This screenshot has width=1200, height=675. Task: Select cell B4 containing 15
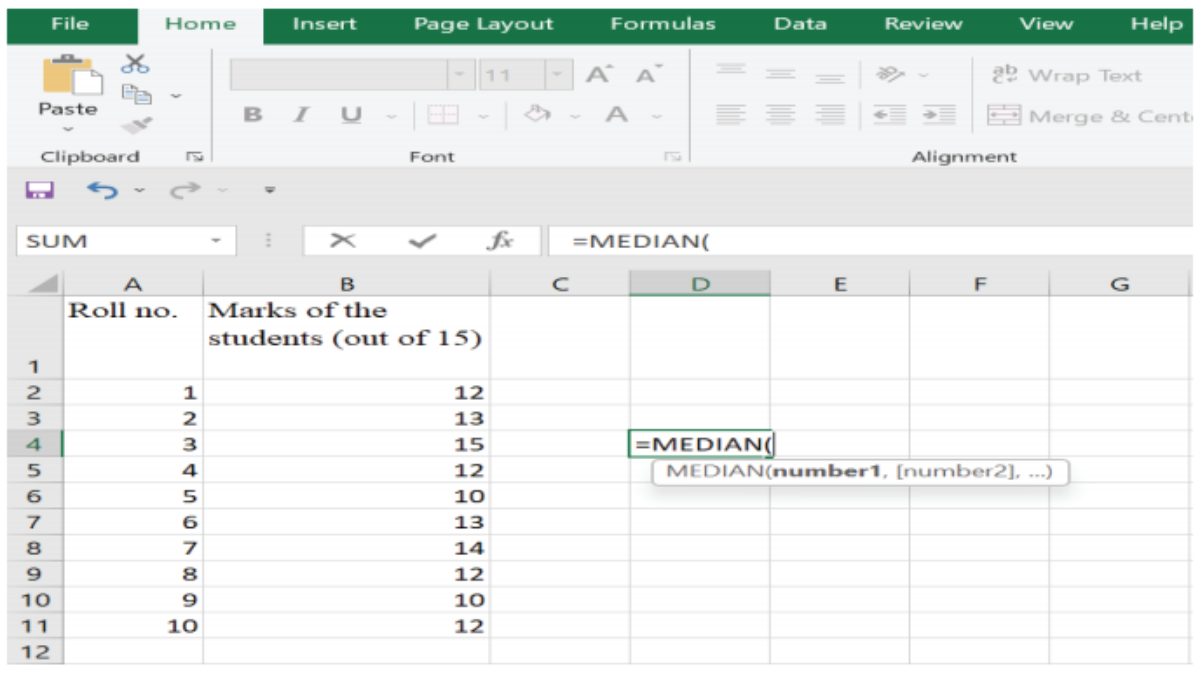tap(346, 444)
